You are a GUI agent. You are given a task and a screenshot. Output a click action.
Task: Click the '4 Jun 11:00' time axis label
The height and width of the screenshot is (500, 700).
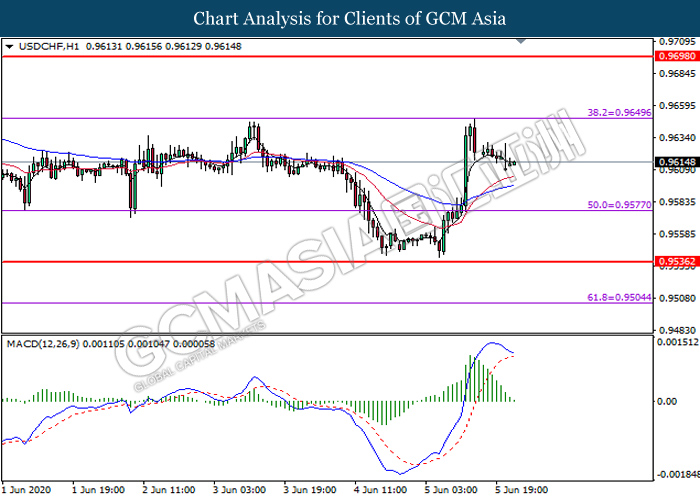[x=380, y=490]
